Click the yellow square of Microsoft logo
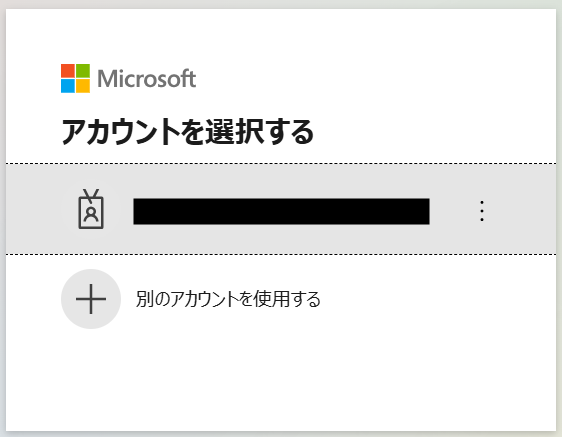Screen dimensions: 562x437 click(x=83, y=86)
